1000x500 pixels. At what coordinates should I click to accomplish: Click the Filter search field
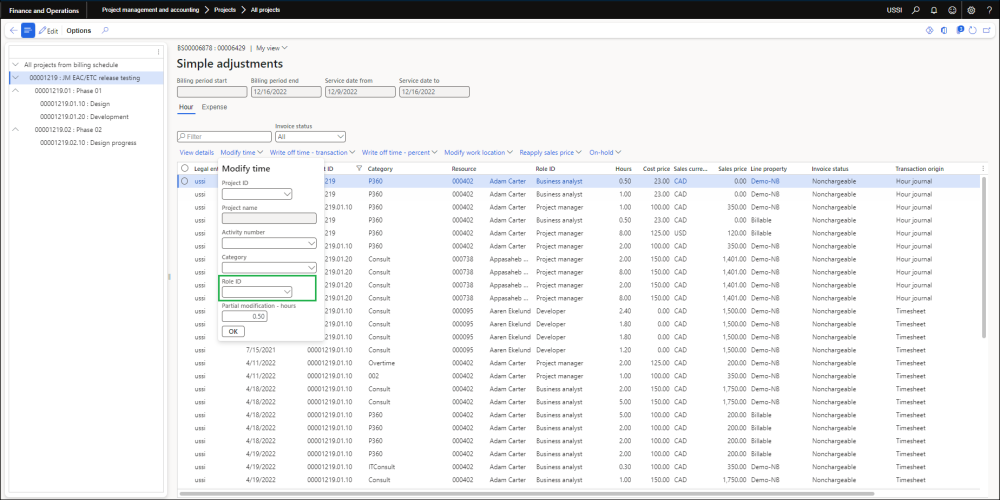click(225, 136)
